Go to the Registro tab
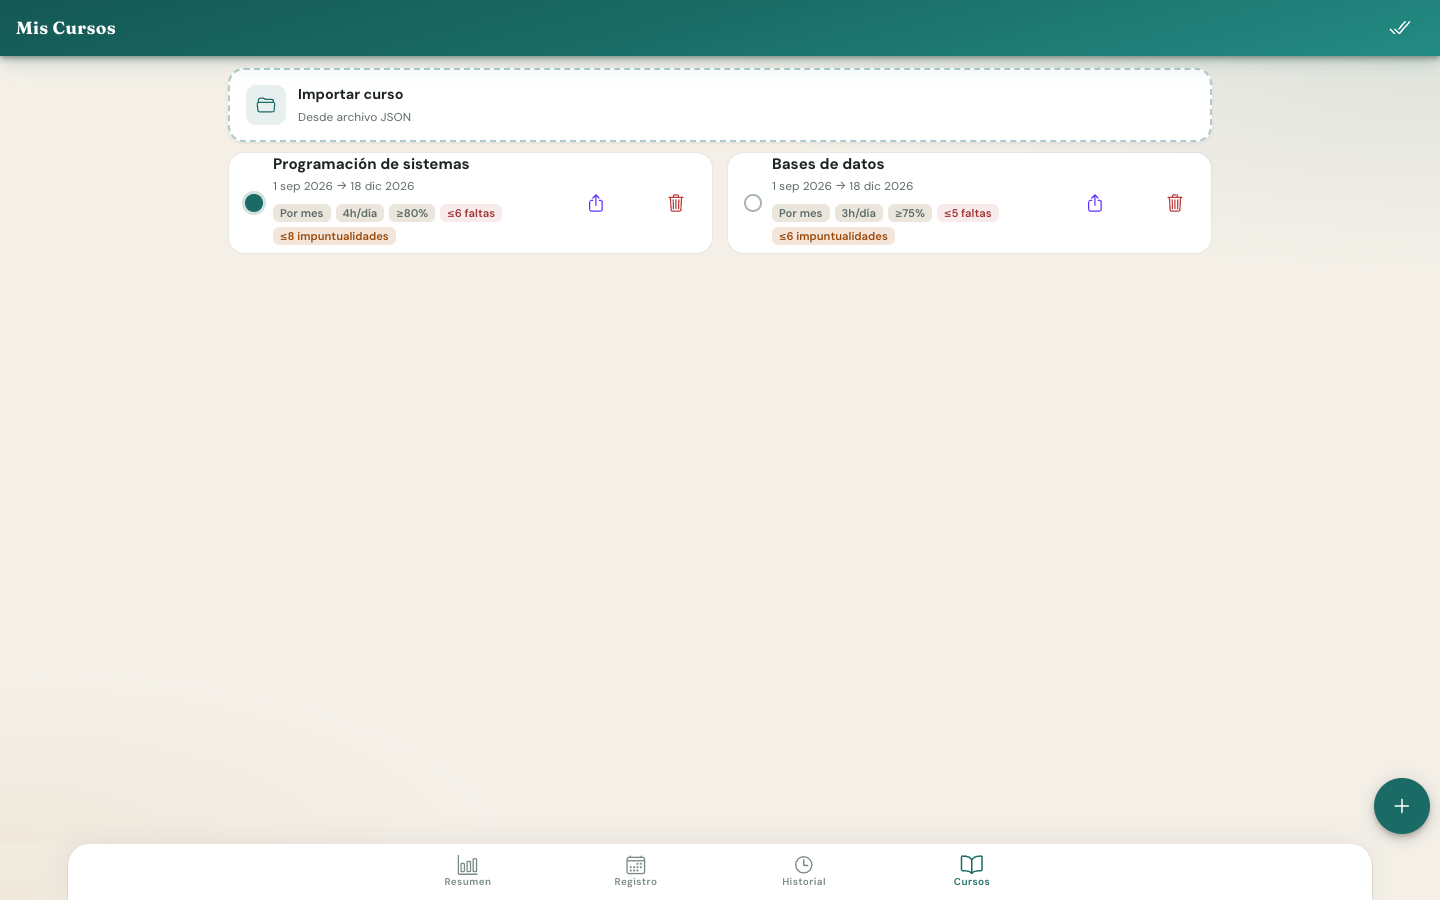The image size is (1440, 900). tap(636, 871)
